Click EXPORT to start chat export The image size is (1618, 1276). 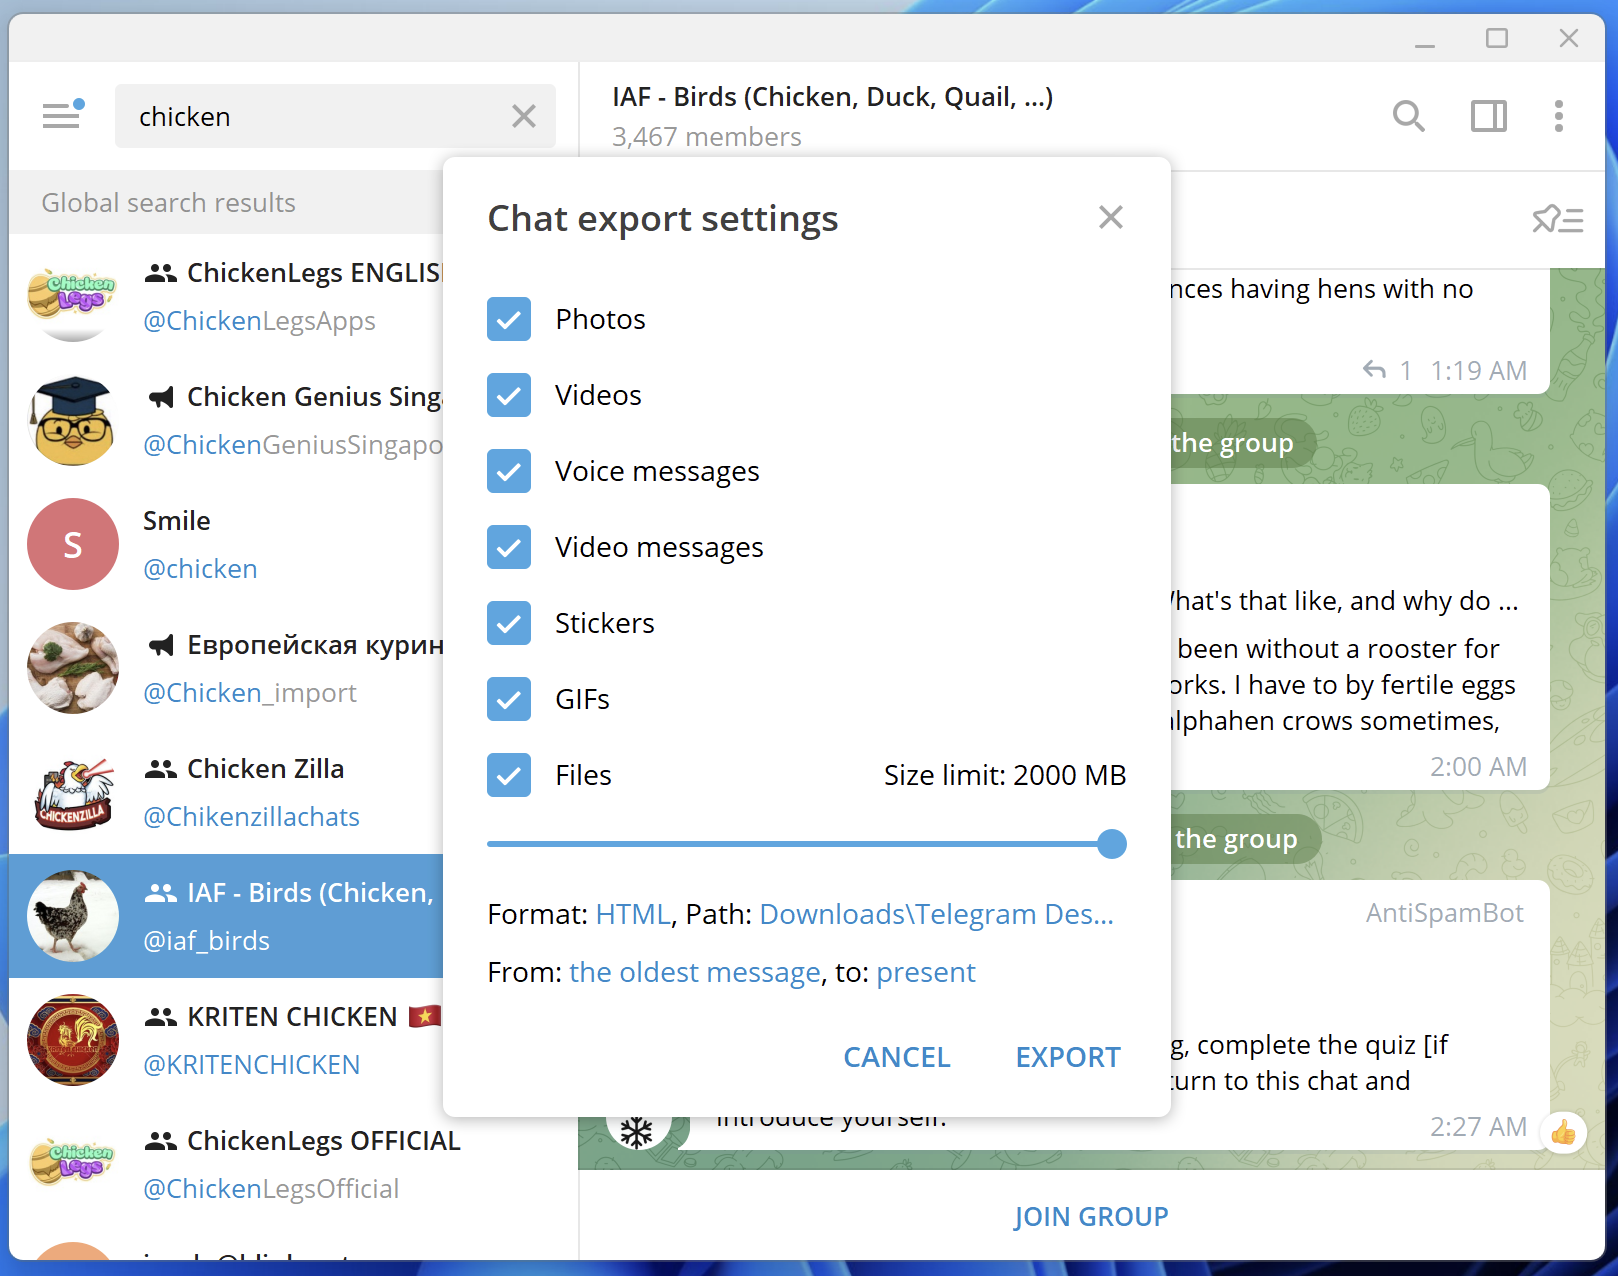(x=1068, y=1057)
